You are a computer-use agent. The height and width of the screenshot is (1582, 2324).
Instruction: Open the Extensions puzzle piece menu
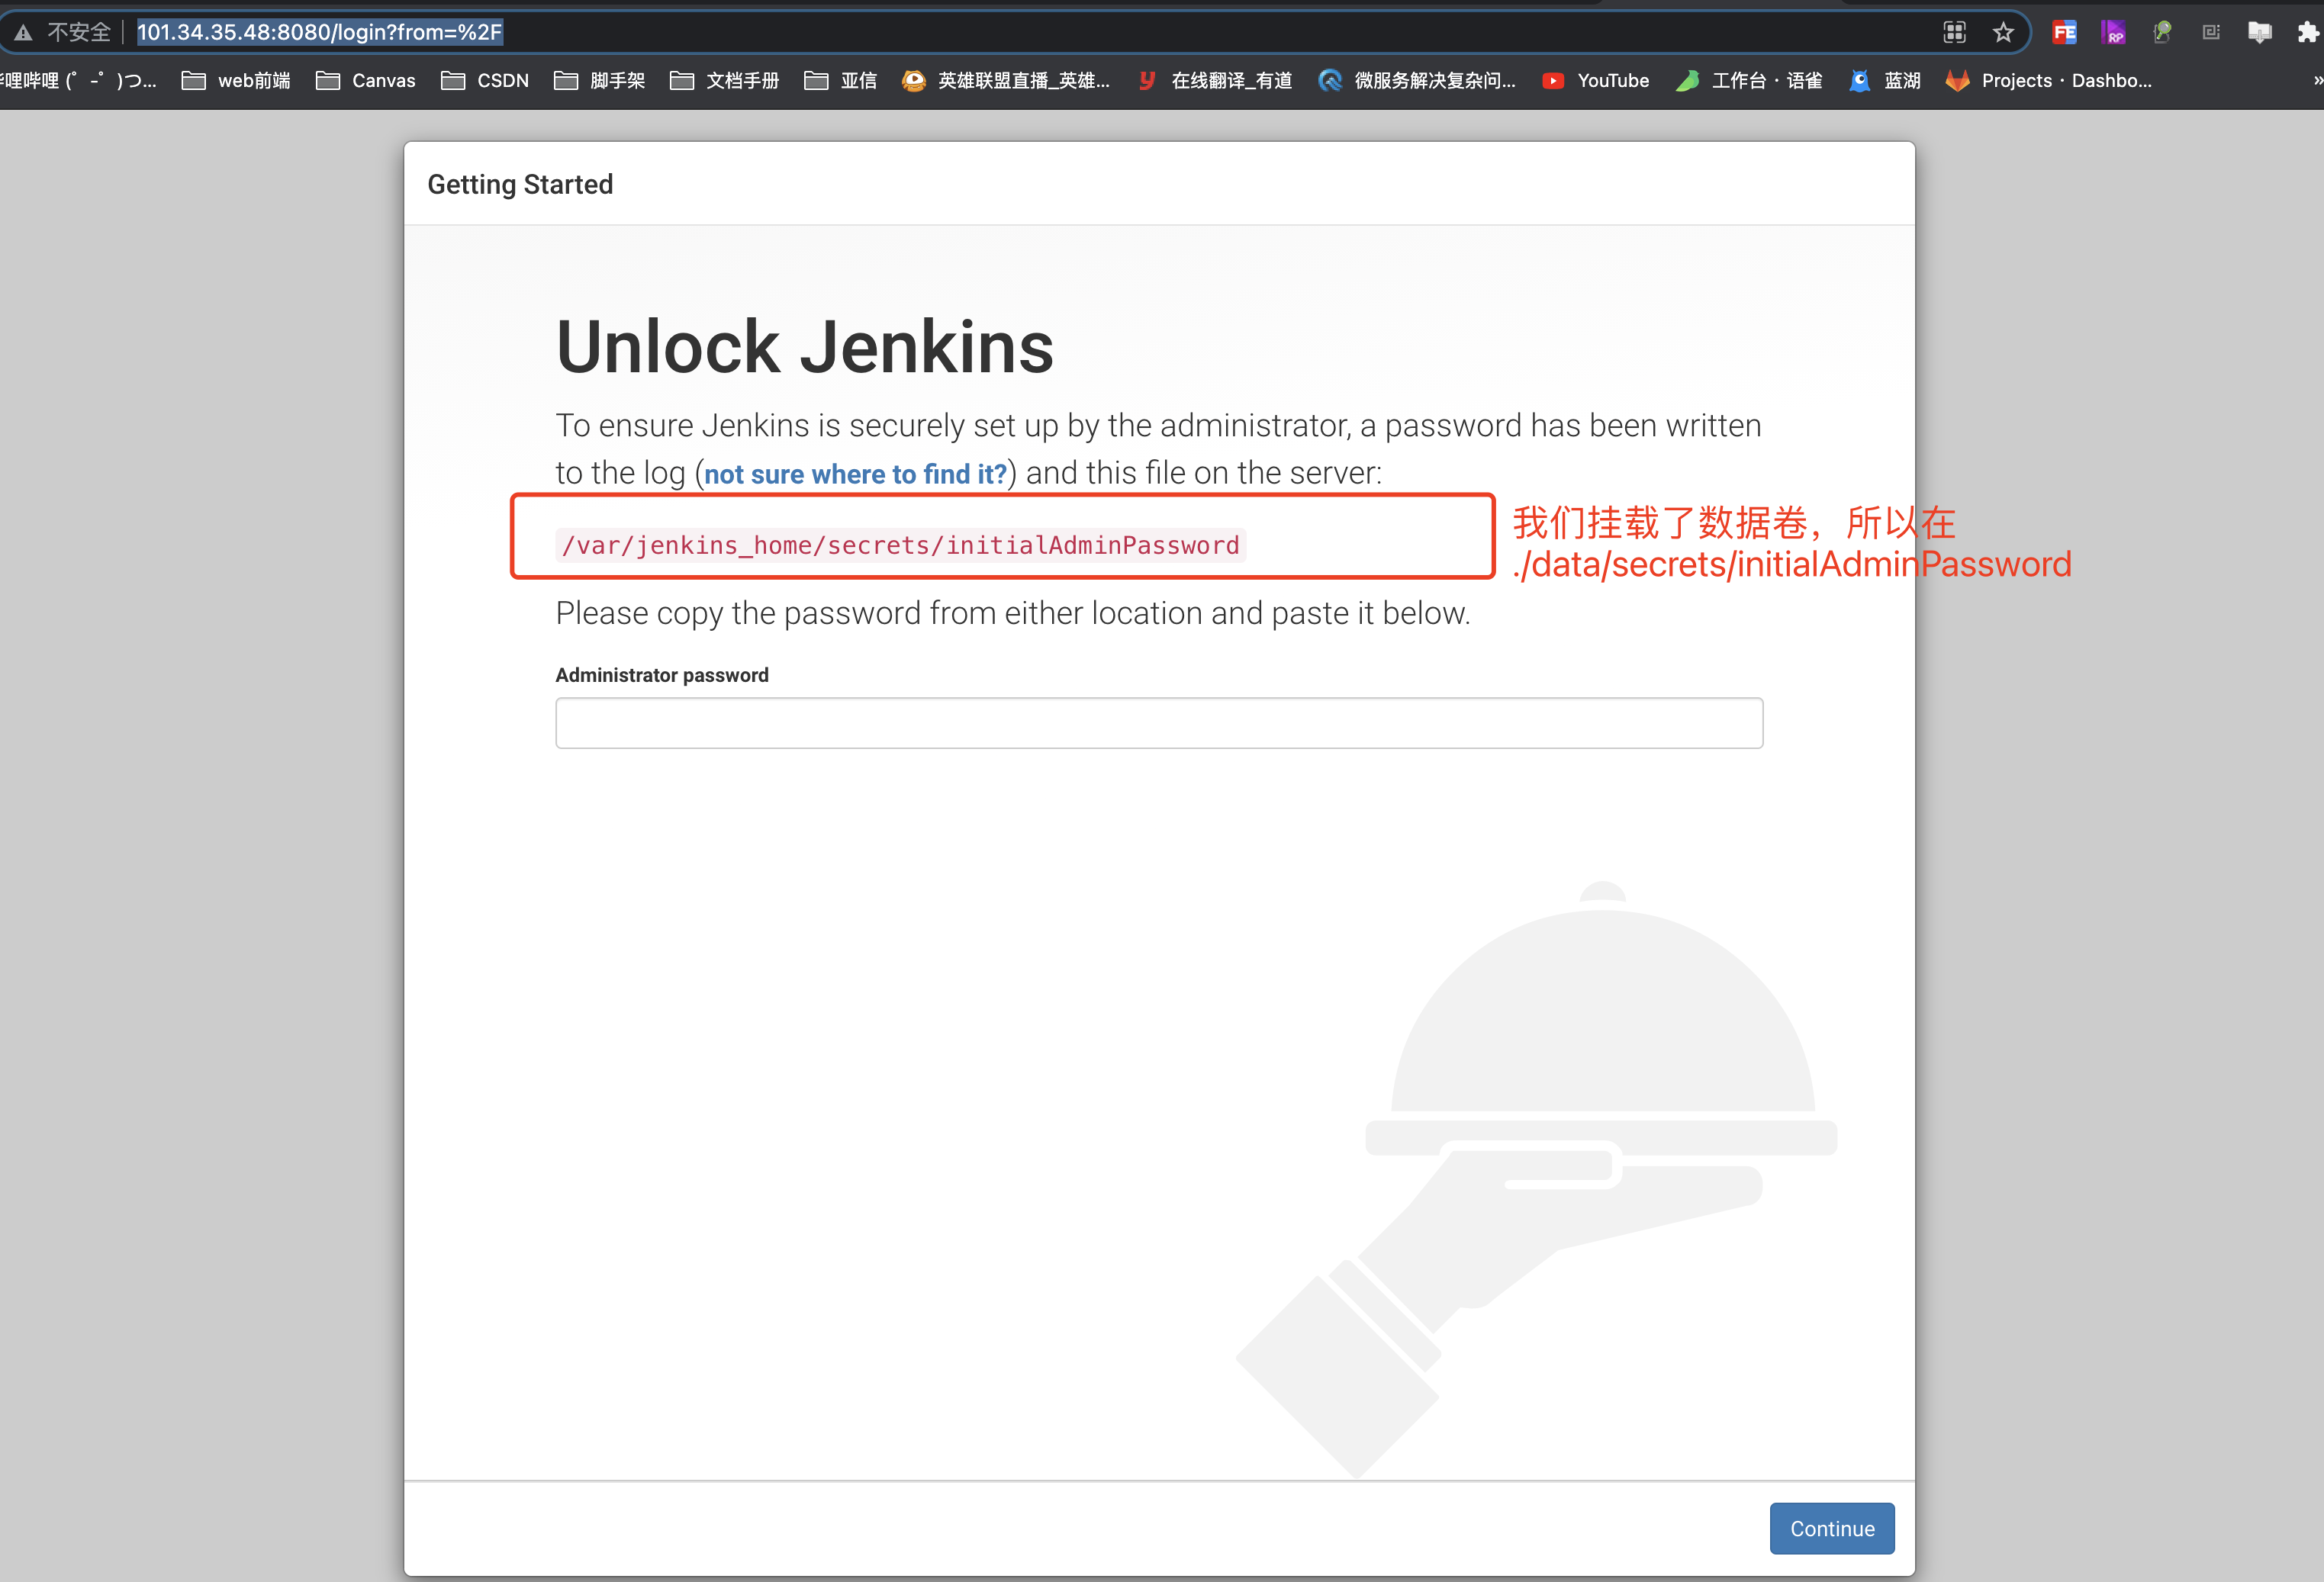point(2308,33)
